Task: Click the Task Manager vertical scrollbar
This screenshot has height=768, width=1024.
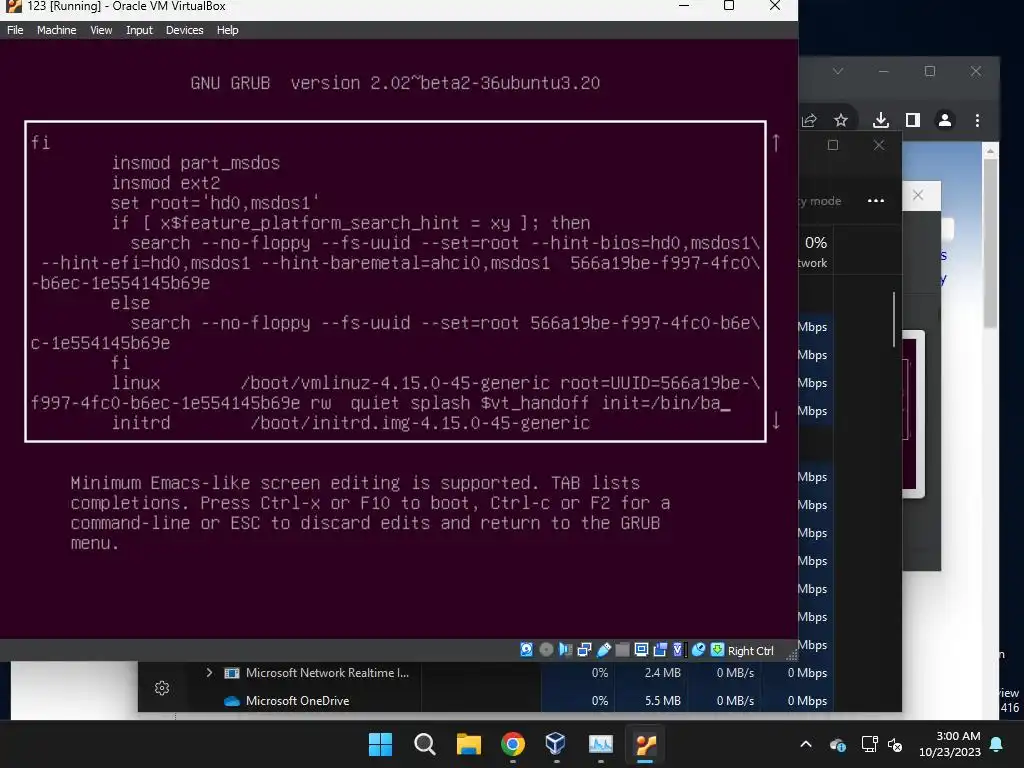Action: [894, 319]
